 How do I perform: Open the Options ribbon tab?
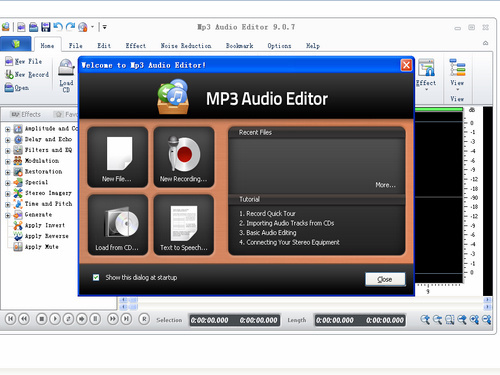[x=279, y=46]
